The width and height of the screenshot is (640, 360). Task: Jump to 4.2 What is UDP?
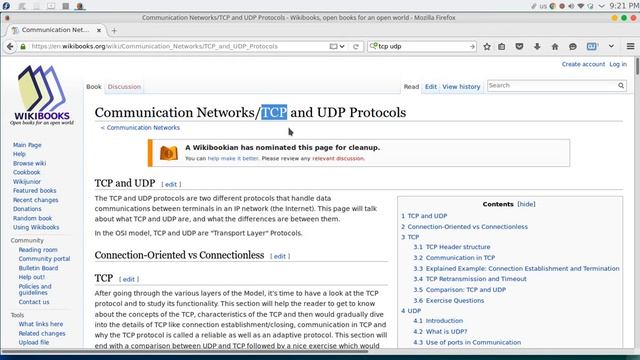[x=440, y=331]
